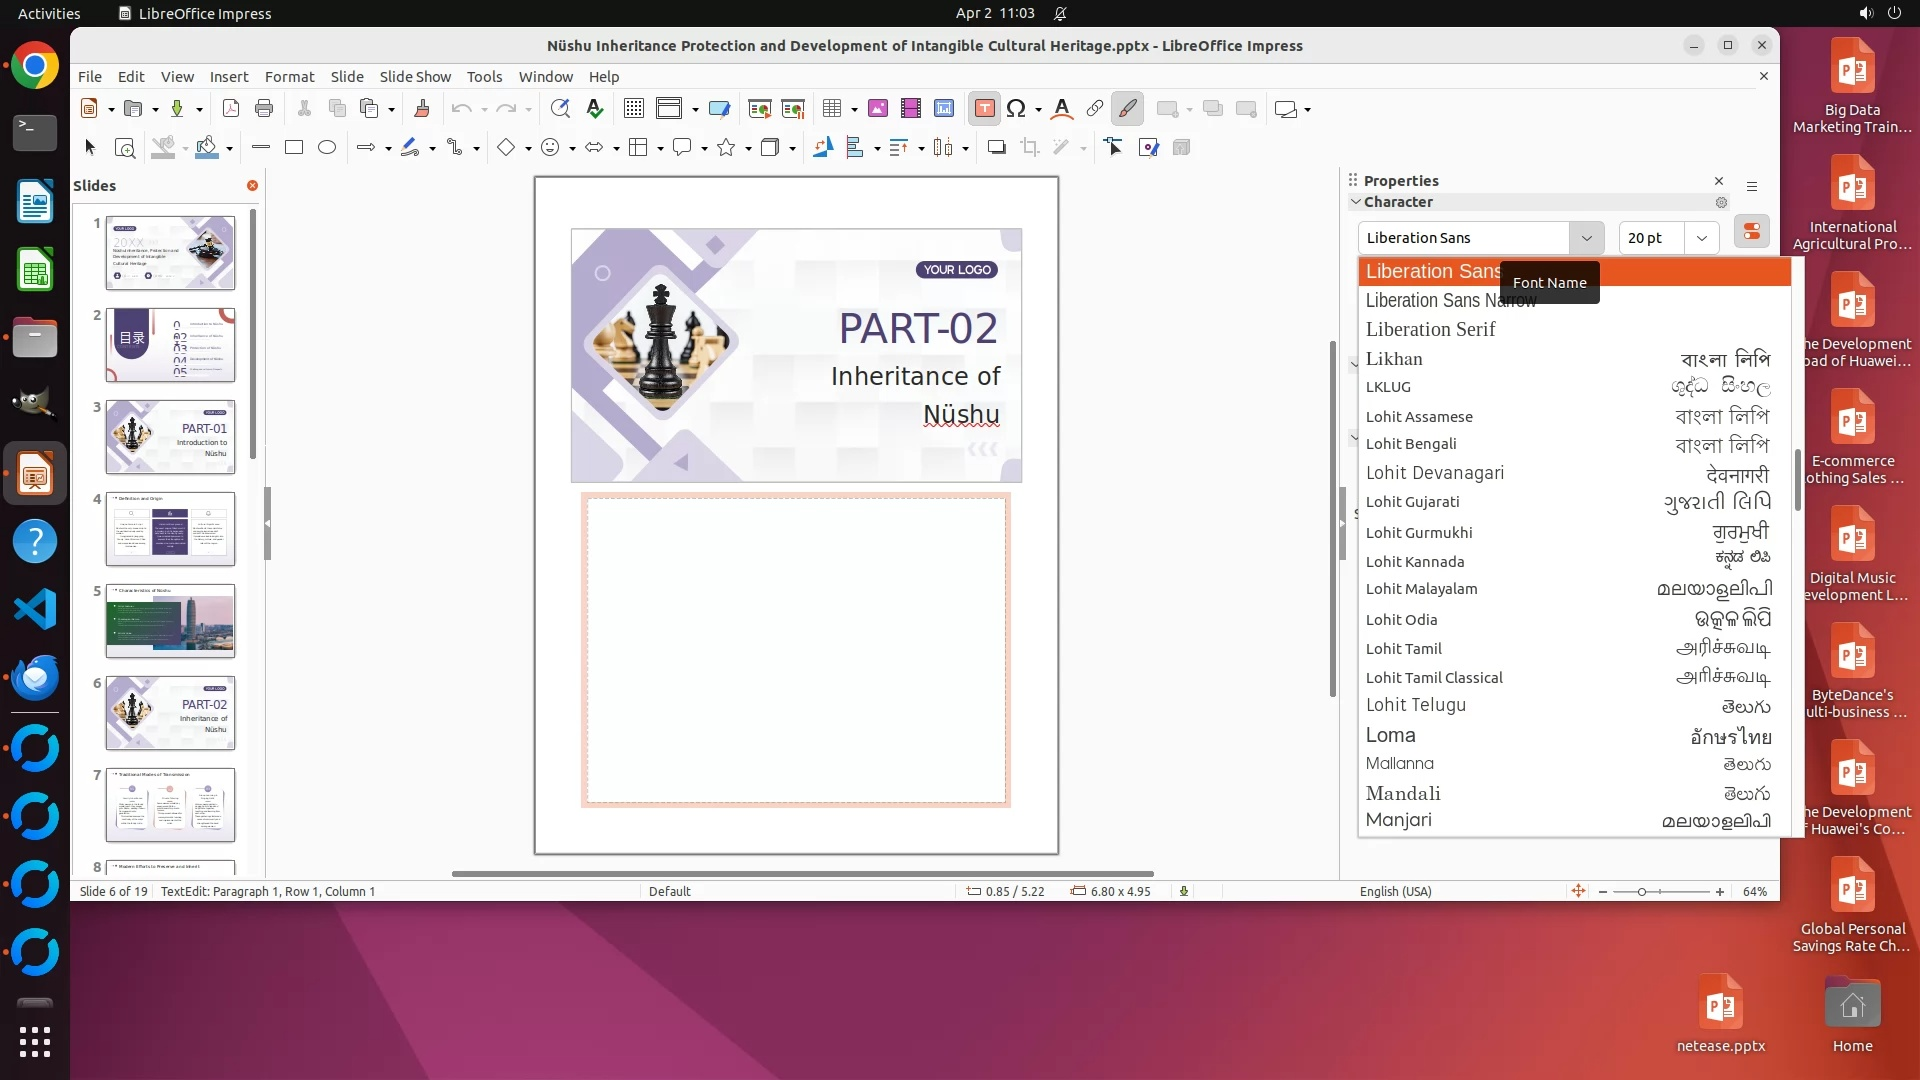Collapse the font name dropdown arrow

click(x=1586, y=238)
